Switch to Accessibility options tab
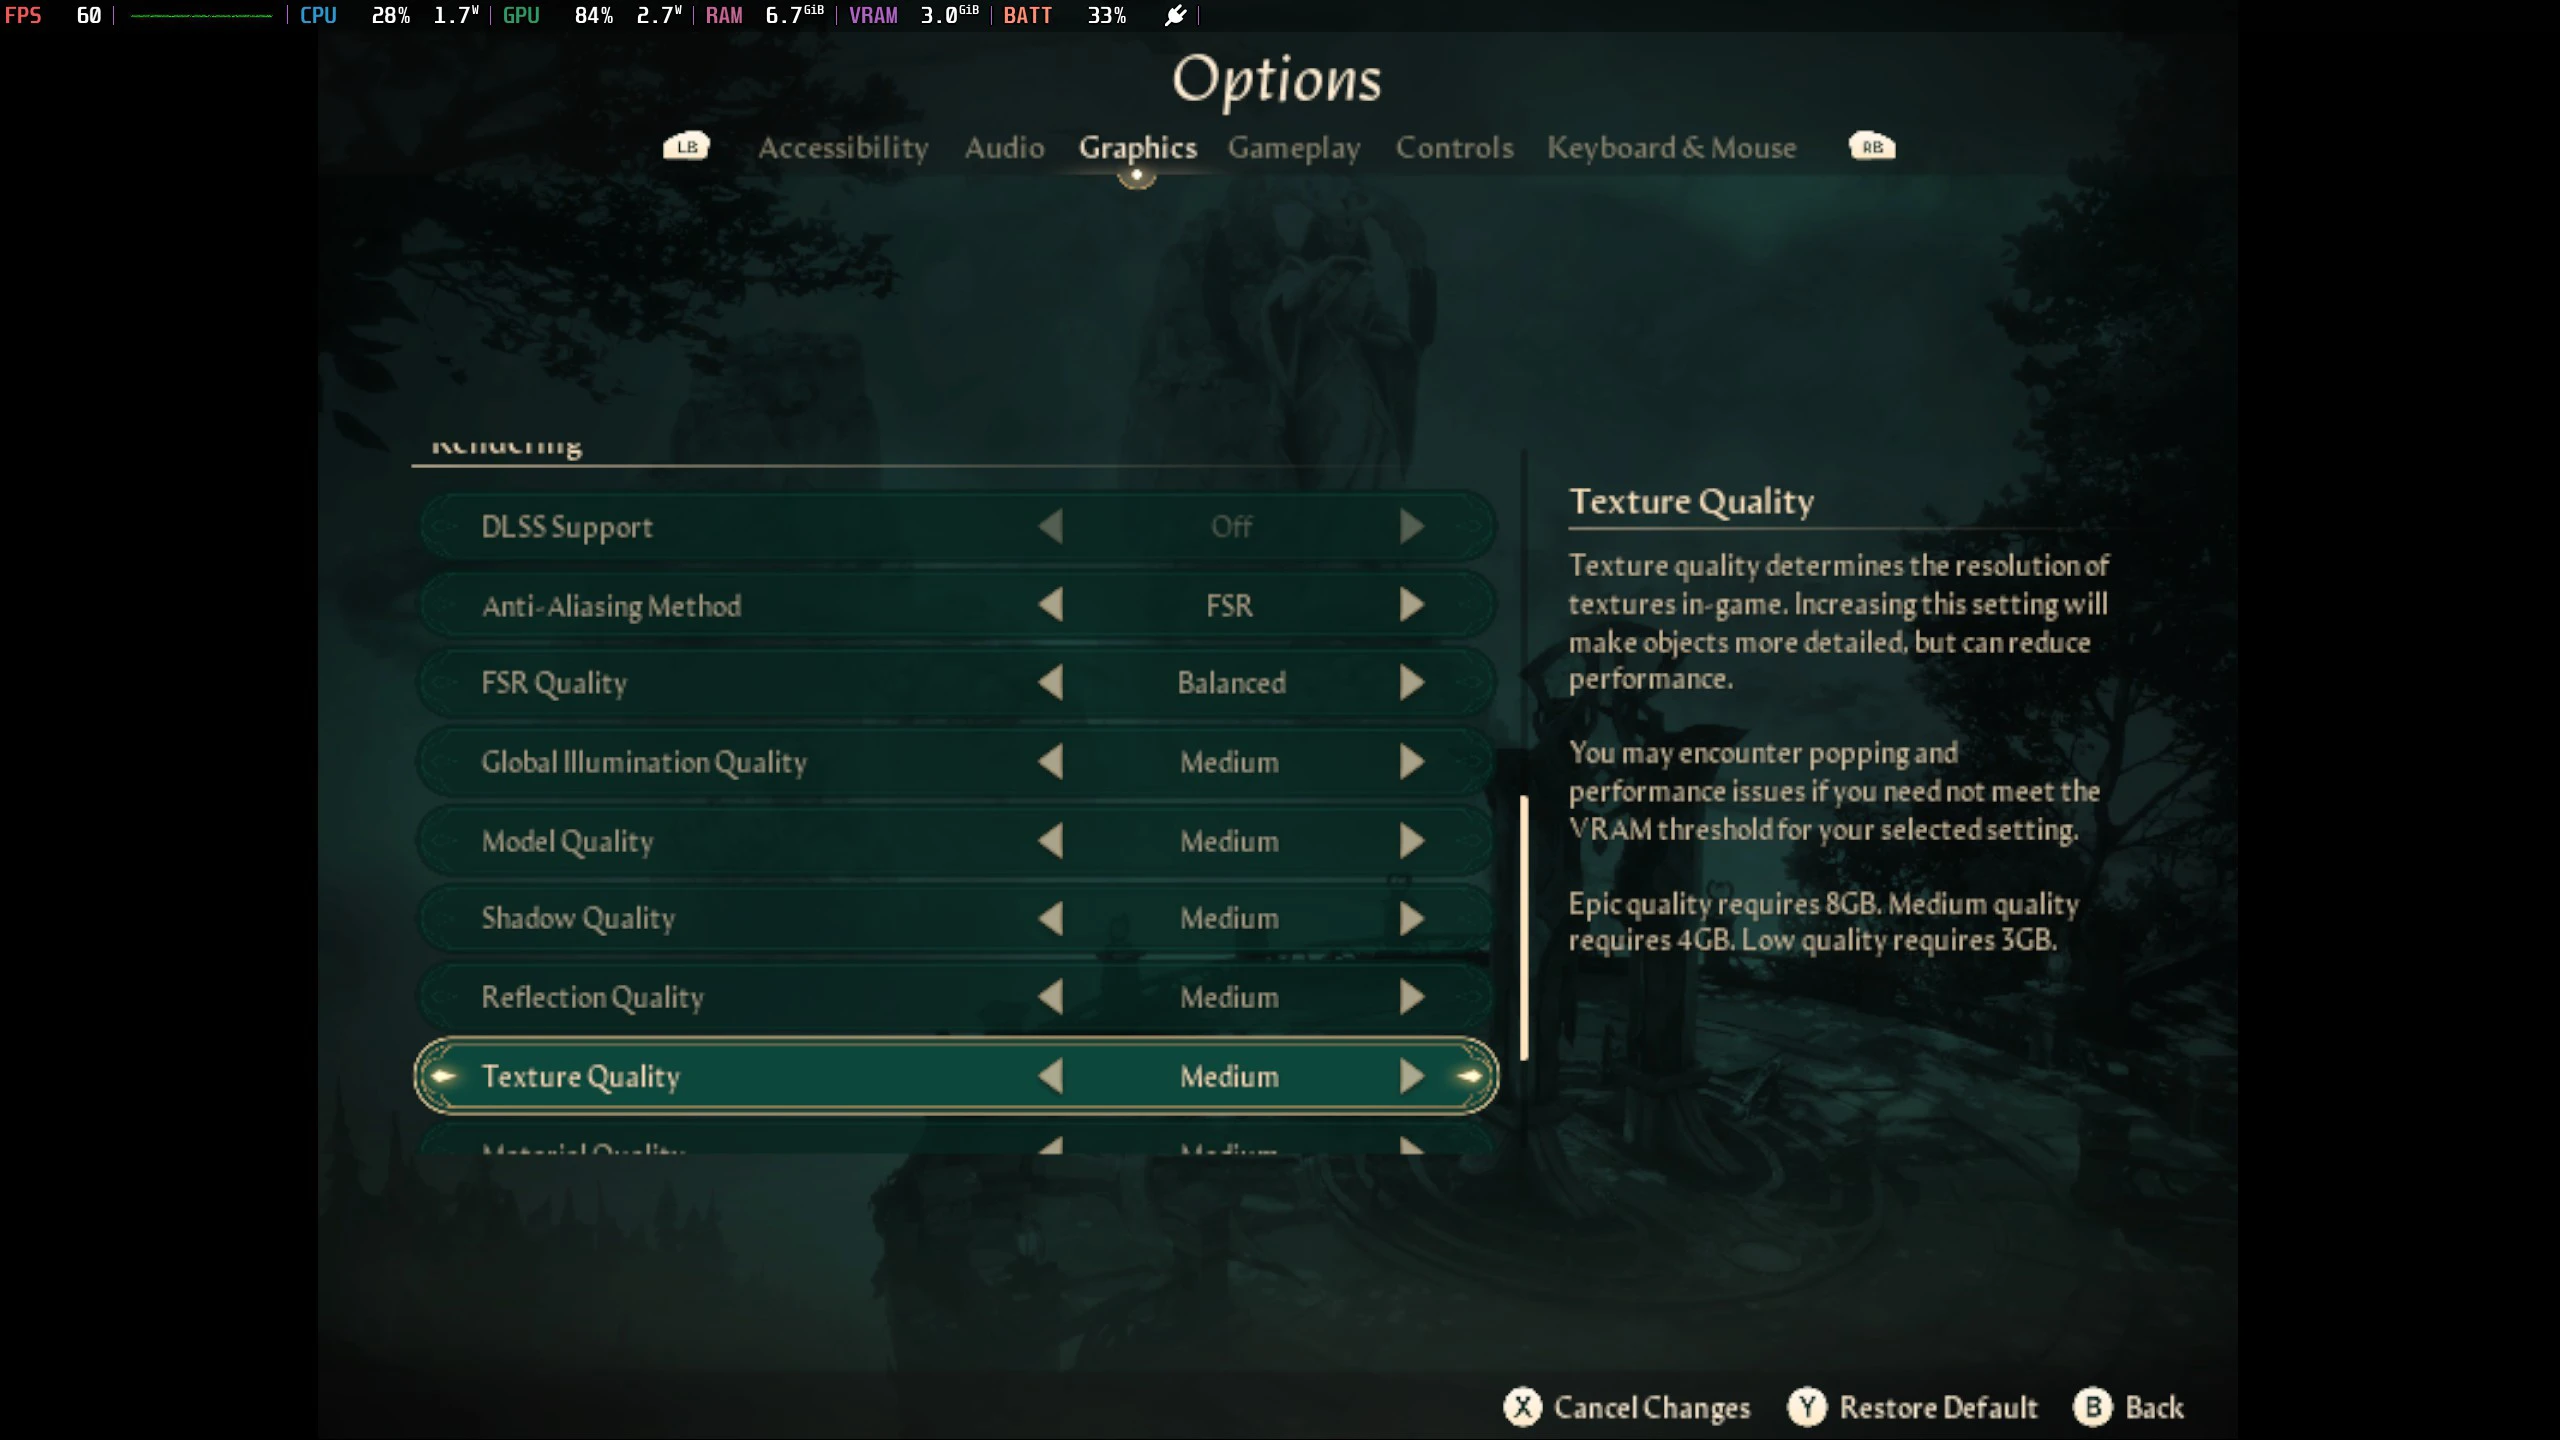 pos(840,146)
